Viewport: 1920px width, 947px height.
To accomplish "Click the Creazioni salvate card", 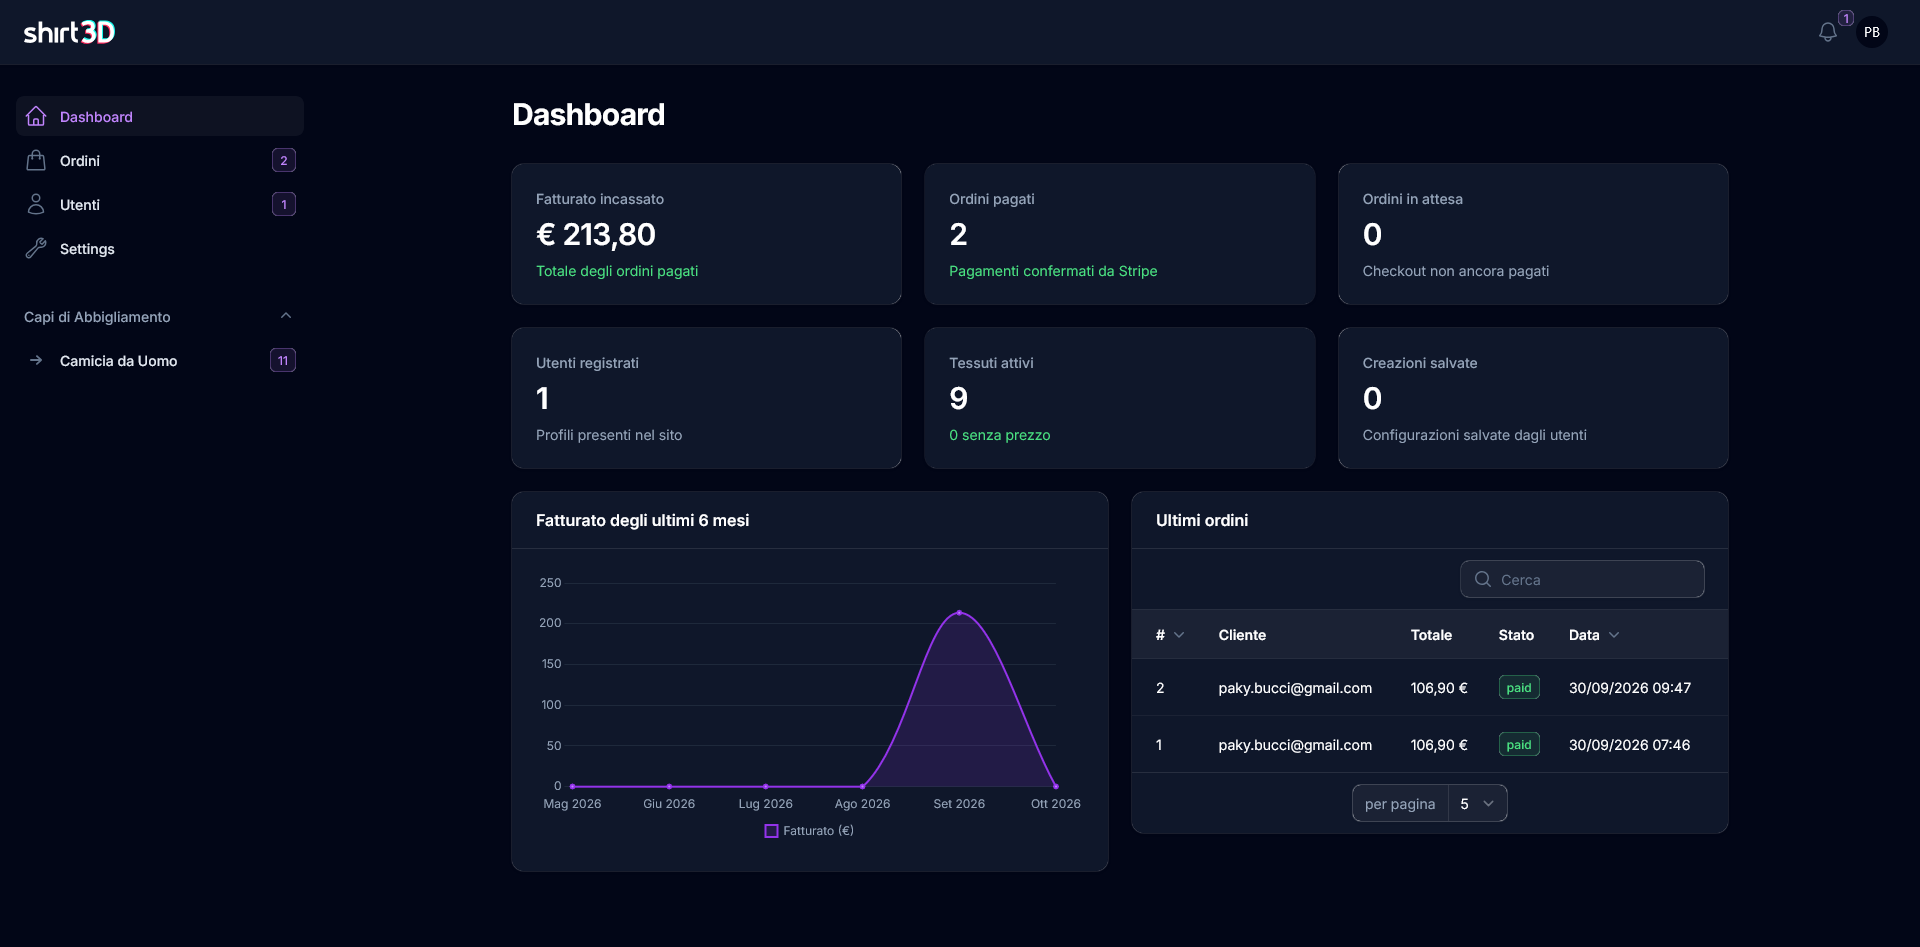I will click(1533, 398).
